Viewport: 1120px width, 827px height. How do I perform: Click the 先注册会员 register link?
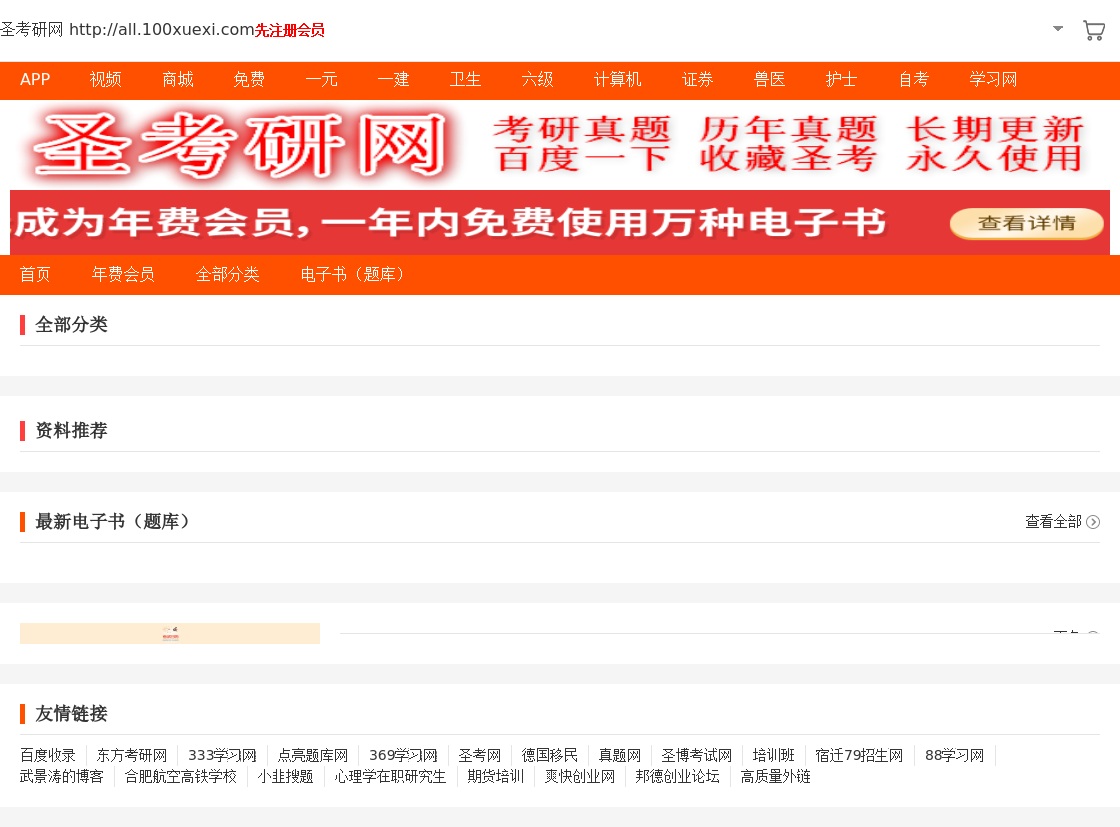tap(290, 30)
